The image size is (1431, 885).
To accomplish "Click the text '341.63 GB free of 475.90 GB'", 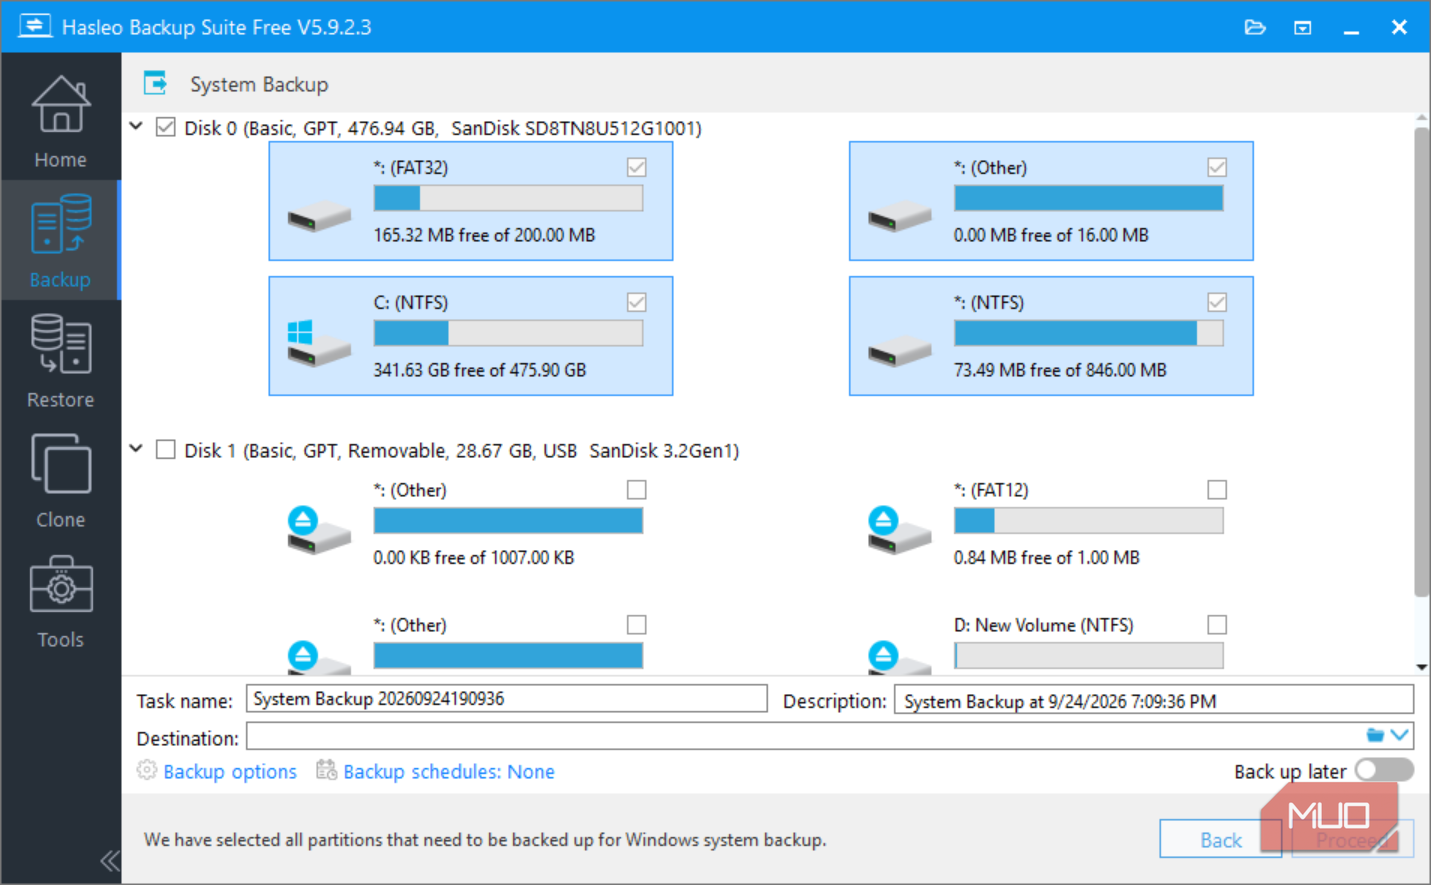I will coord(480,370).
